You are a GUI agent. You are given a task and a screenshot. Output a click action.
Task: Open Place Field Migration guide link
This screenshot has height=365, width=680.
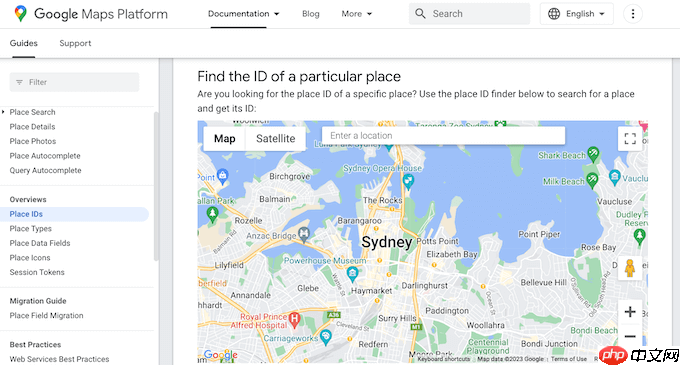coord(46,316)
